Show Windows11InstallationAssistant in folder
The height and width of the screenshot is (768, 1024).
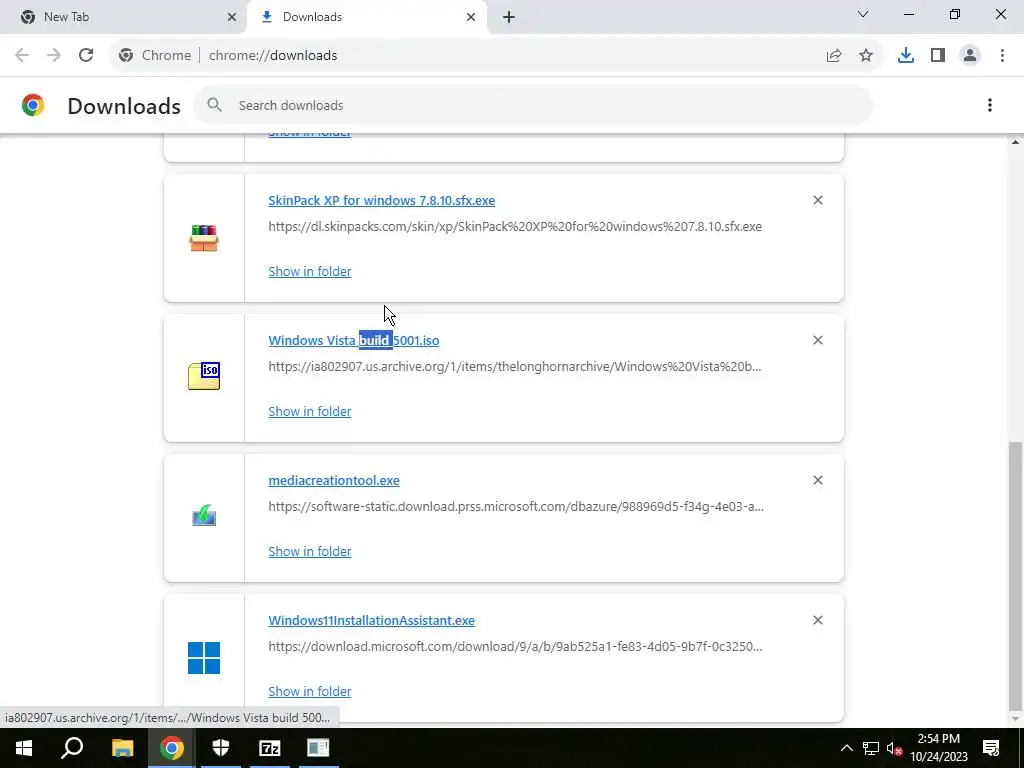tap(310, 691)
